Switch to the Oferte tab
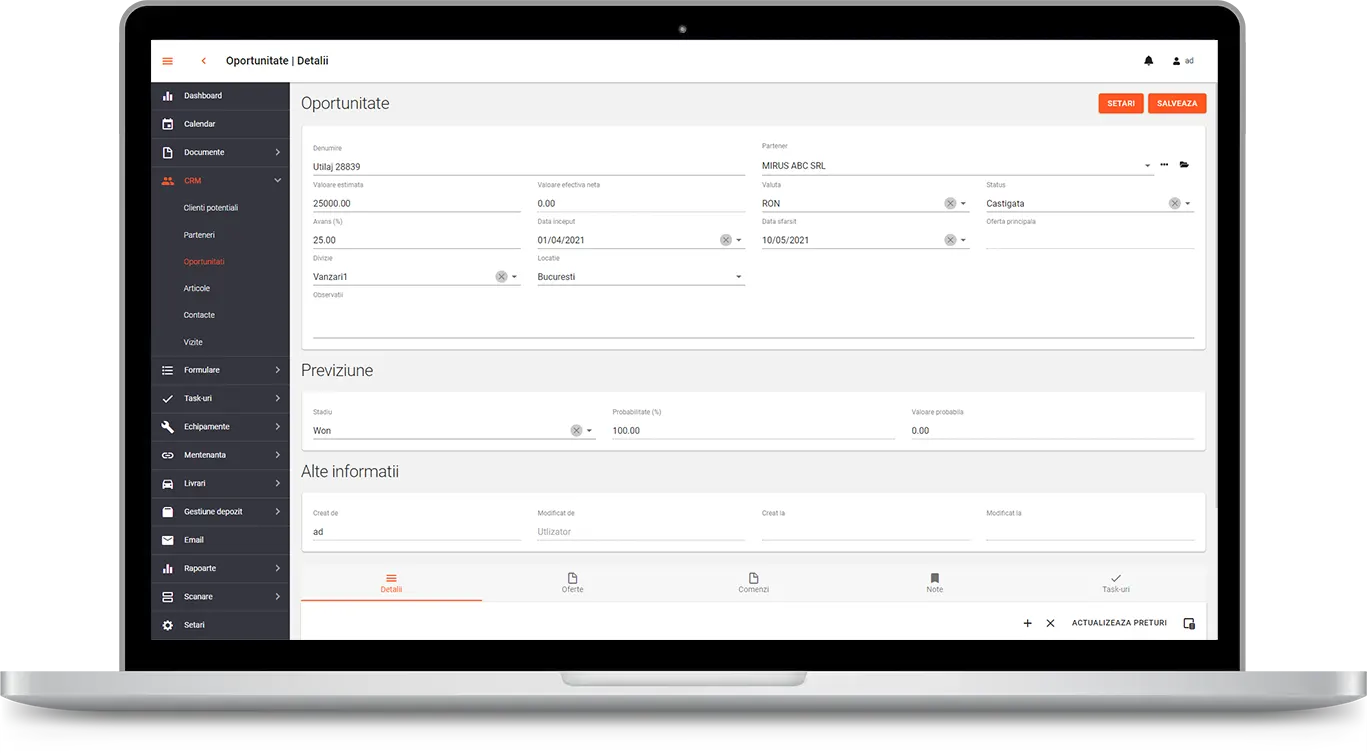This screenshot has height=753, width=1367. click(x=572, y=583)
